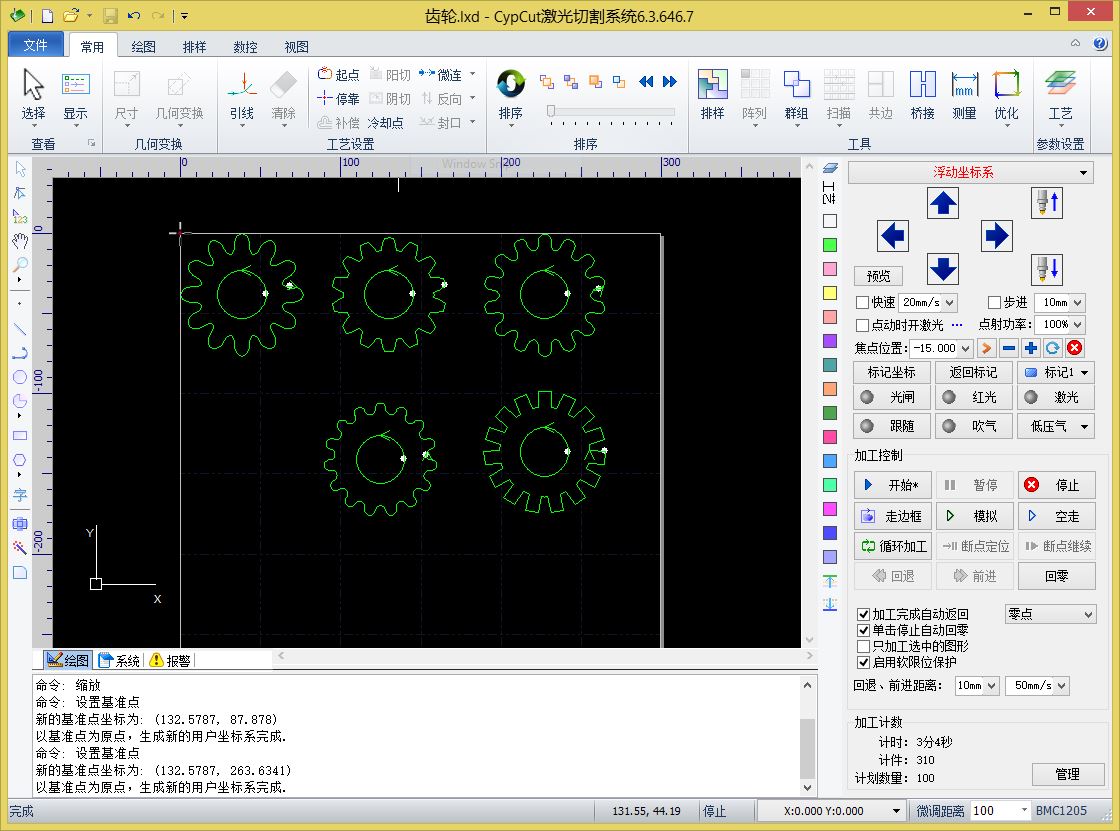Toggle the 跟随 follow button

tap(892, 426)
